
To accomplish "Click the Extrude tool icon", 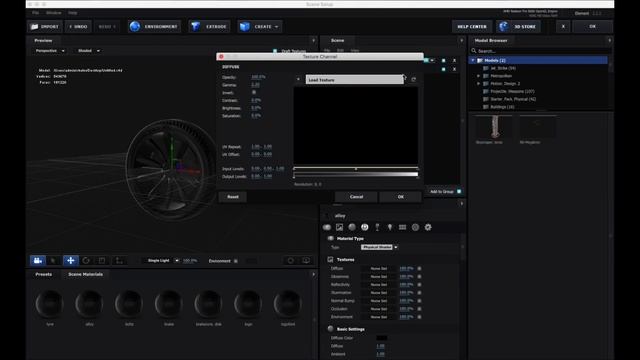I will pyautogui.click(x=196, y=27).
